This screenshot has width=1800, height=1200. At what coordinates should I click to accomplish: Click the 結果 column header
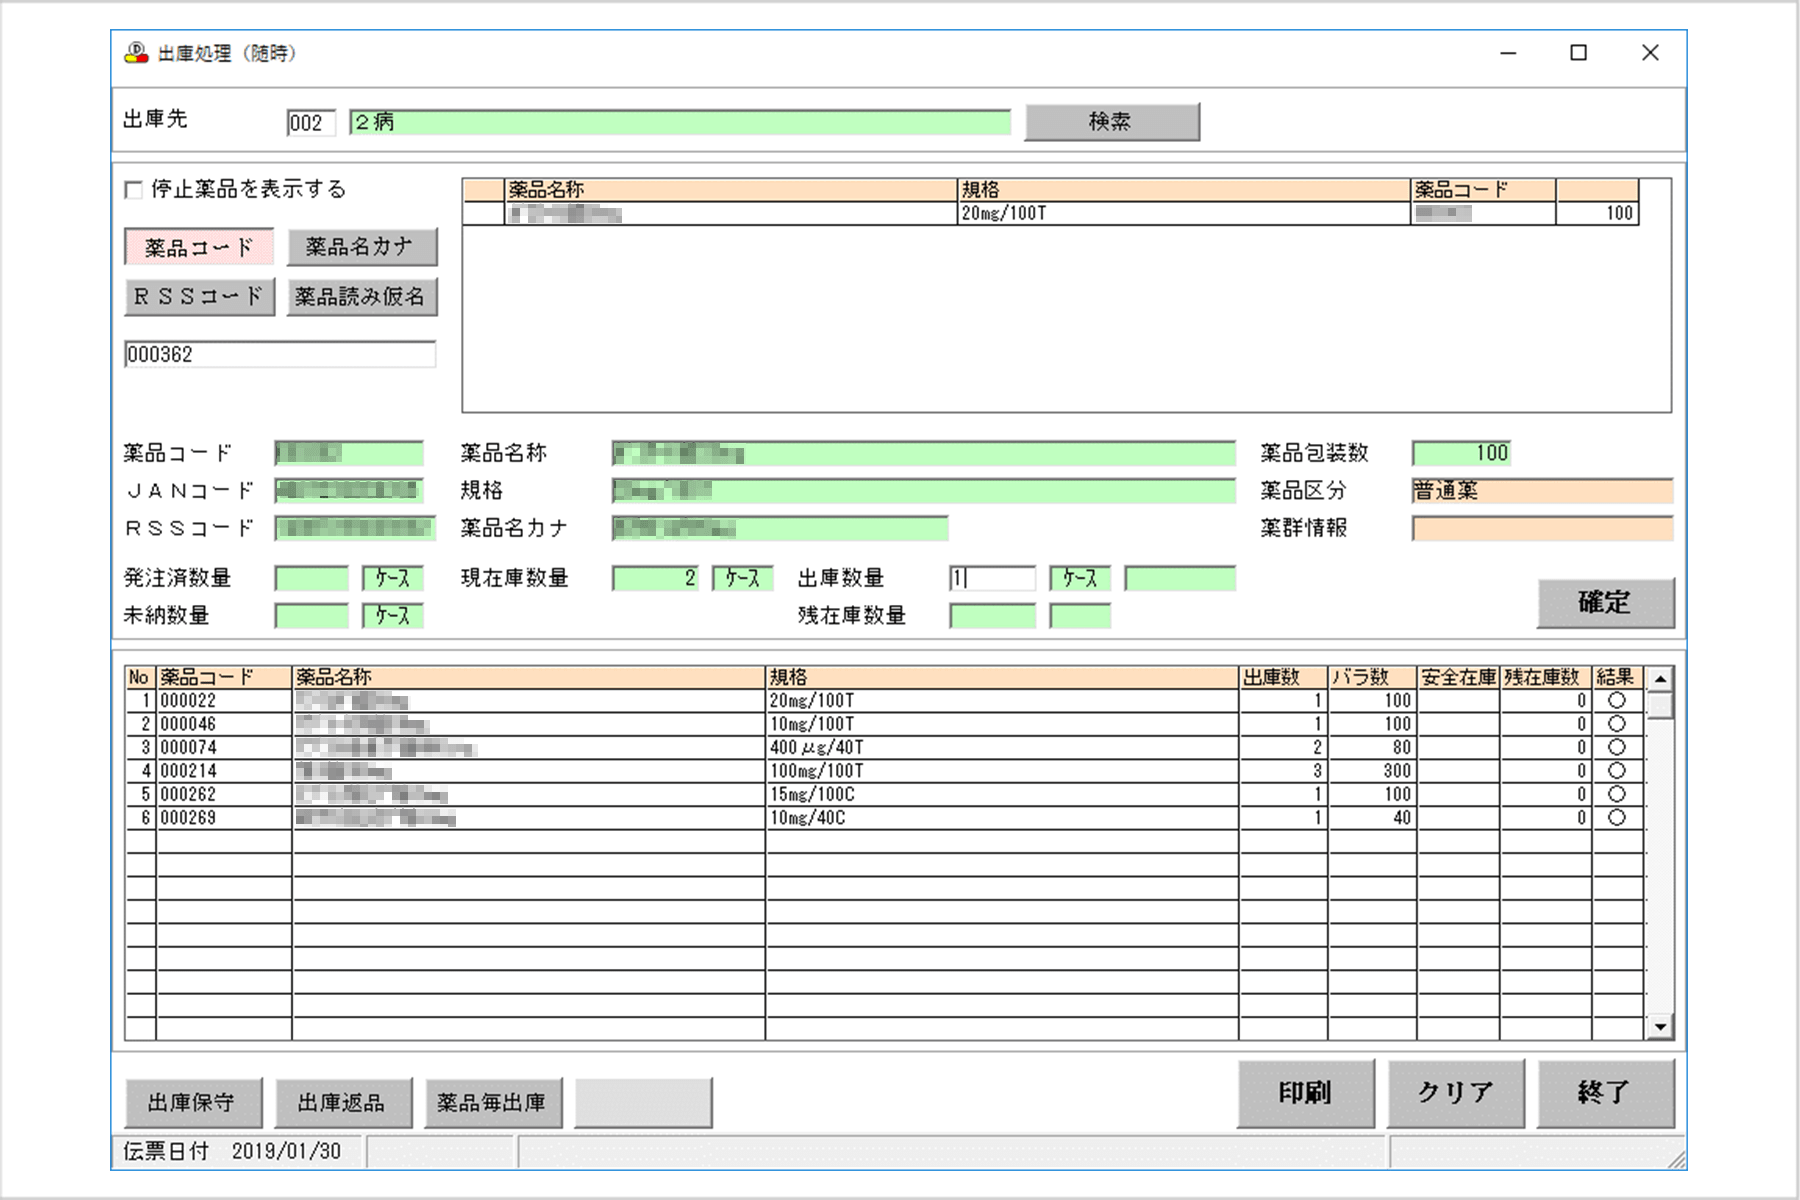[x=1618, y=678]
